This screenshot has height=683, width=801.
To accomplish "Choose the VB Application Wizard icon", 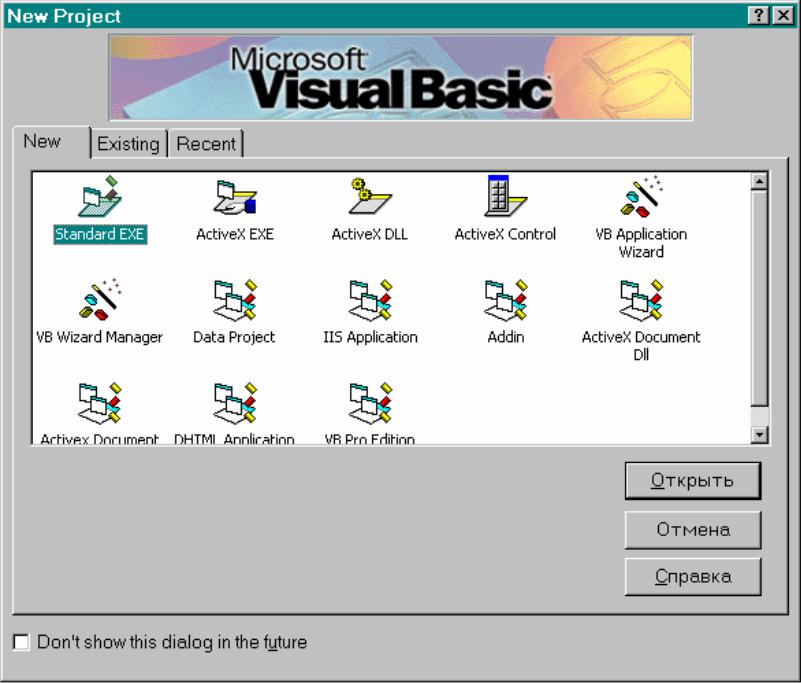I will click(641, 196).
